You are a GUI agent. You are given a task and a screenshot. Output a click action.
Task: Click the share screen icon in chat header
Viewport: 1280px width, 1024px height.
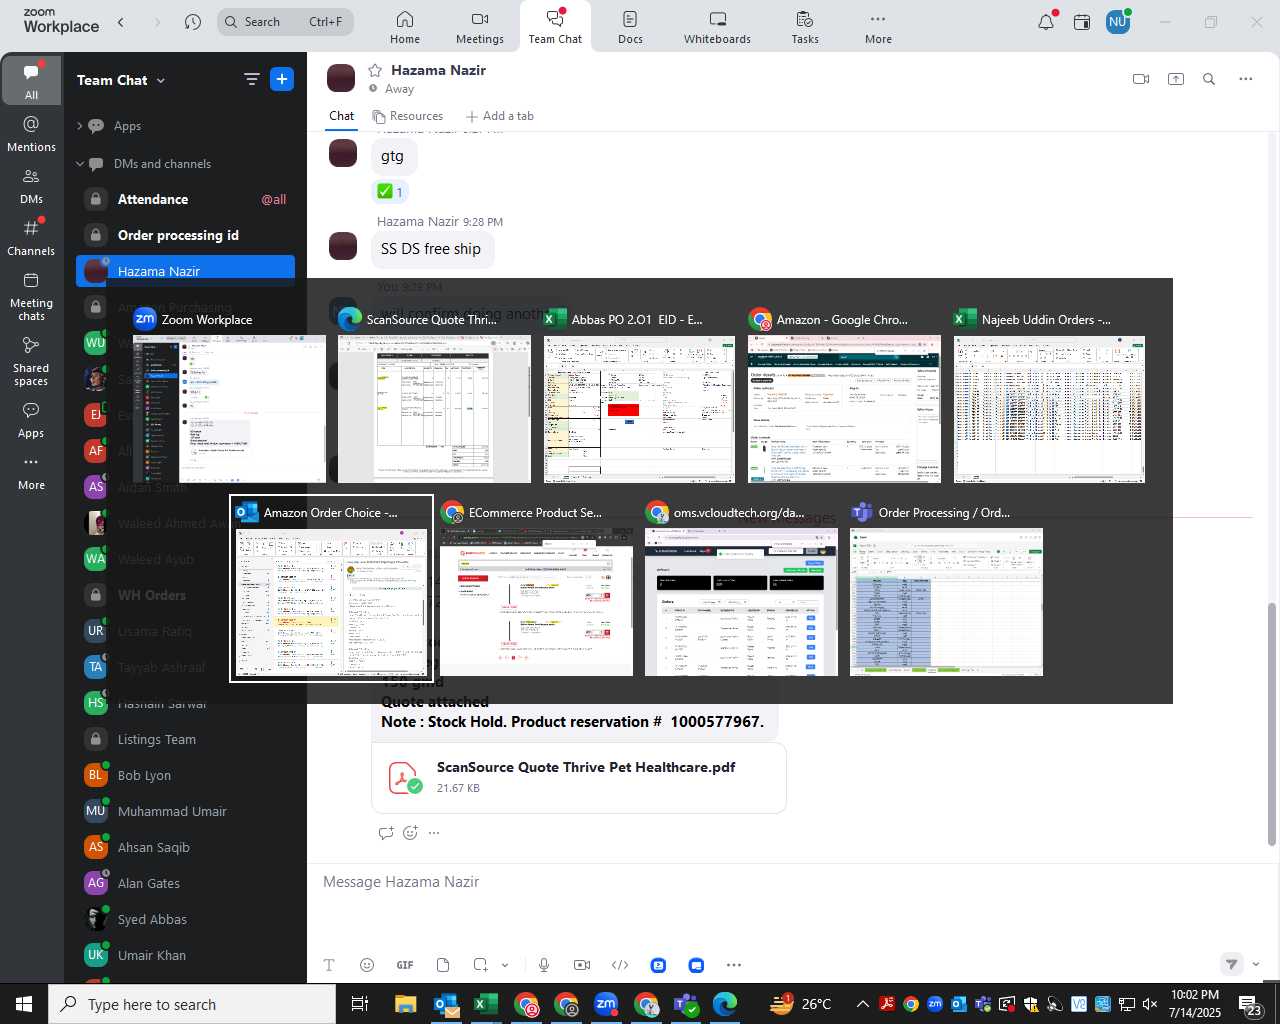1176,79
